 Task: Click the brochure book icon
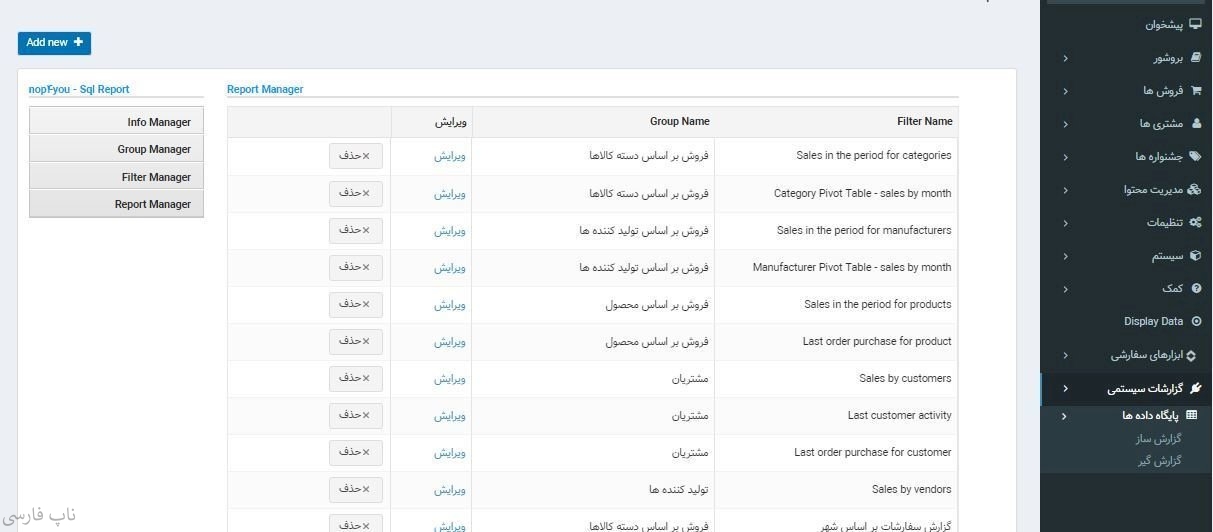pyautogui.click(x=1195, y=58)
